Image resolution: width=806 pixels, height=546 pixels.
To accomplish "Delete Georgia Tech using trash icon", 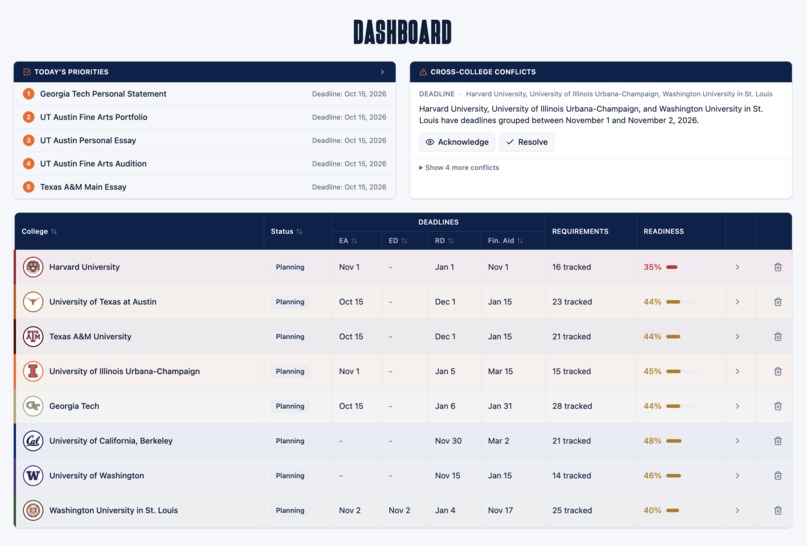I will (778, 406).
